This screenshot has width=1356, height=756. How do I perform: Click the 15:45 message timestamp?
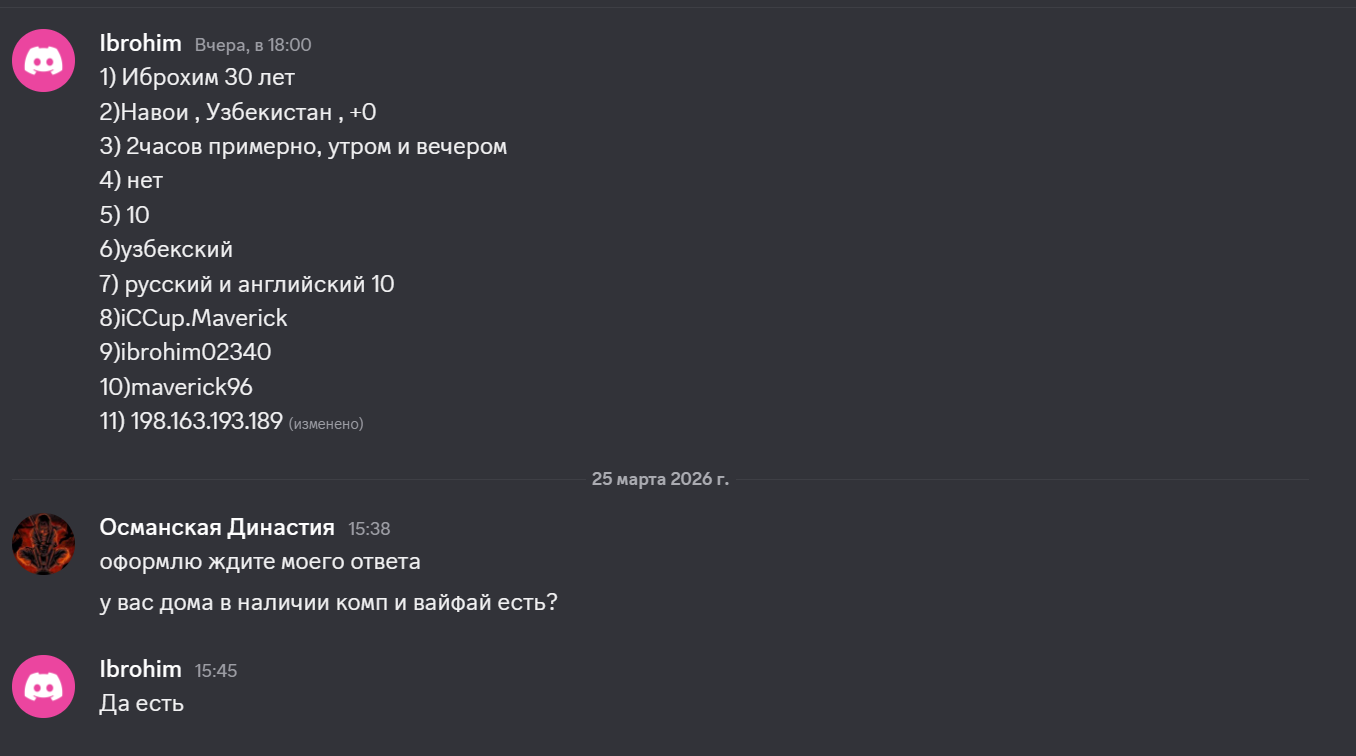pyautogui.click(x=216, y=670)
